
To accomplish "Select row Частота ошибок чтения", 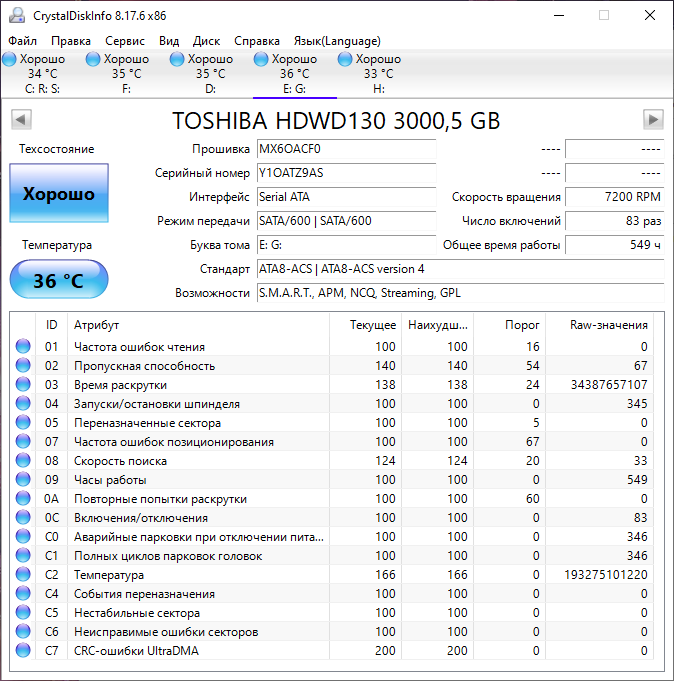I will pyautogui.click(x=332, y=347).
